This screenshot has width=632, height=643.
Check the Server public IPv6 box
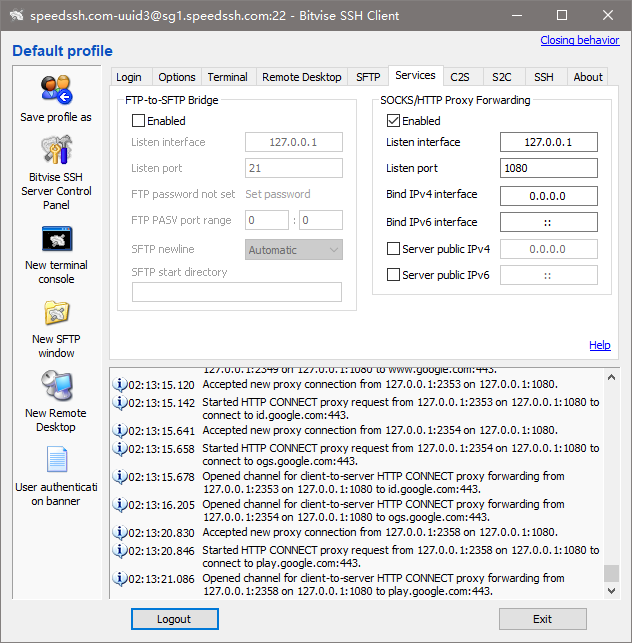tap(393, 275)
